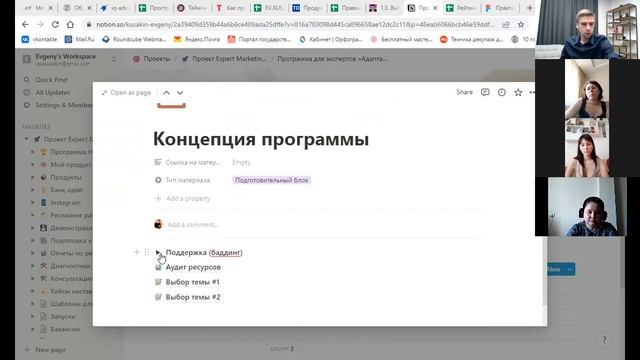The height and width of the screenshot is (360, 640).
Task: Click the Share button in the page popup
Action: [464, 92]
